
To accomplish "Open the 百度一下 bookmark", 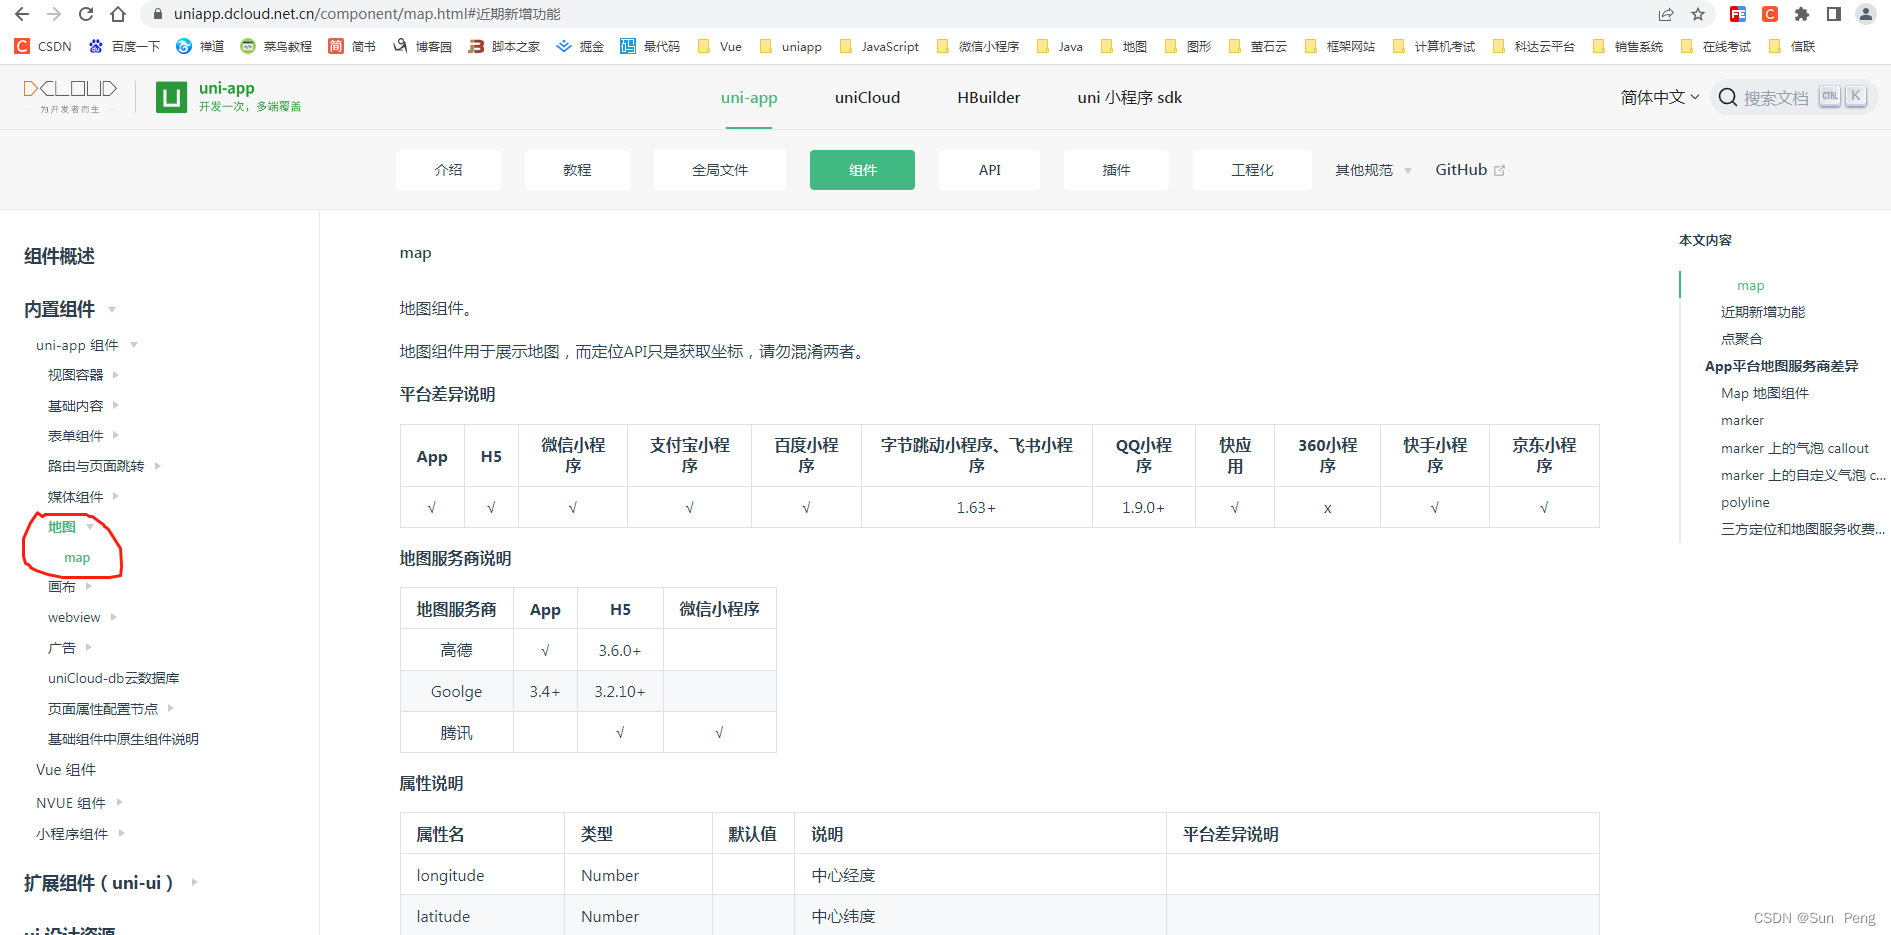I will pyautogui.click(x=124, y=46).
